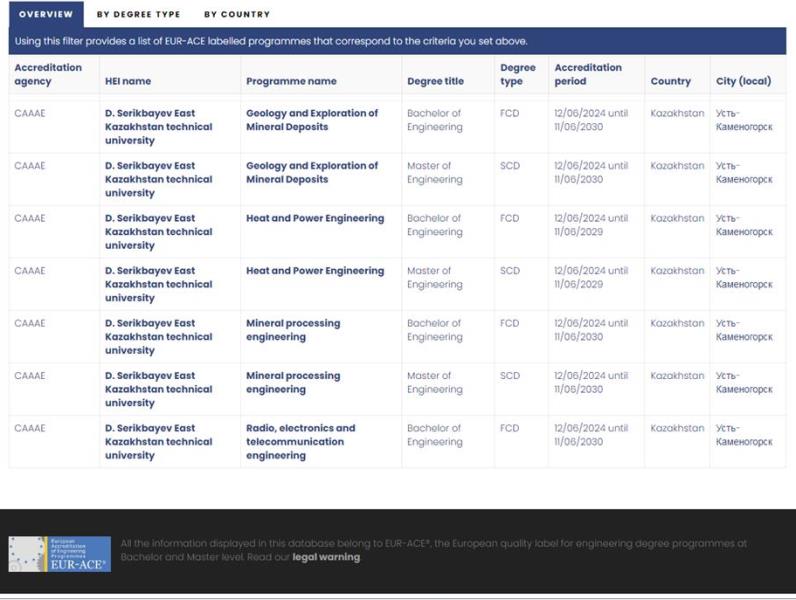This screenshot has width=796, height=600.
Task: Select SCD in the Master Heat and Power row
Action: tap(510, 271)
